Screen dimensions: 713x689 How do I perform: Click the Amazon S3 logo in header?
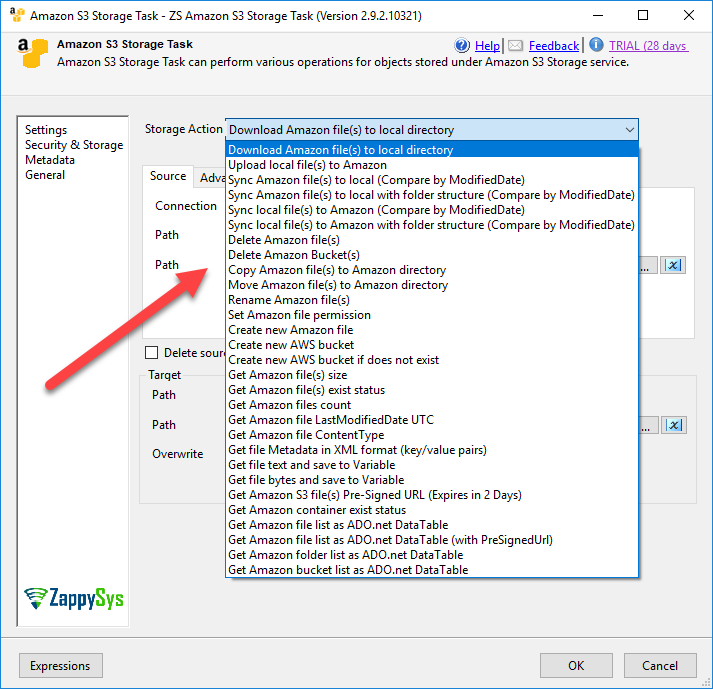(32, 53)
